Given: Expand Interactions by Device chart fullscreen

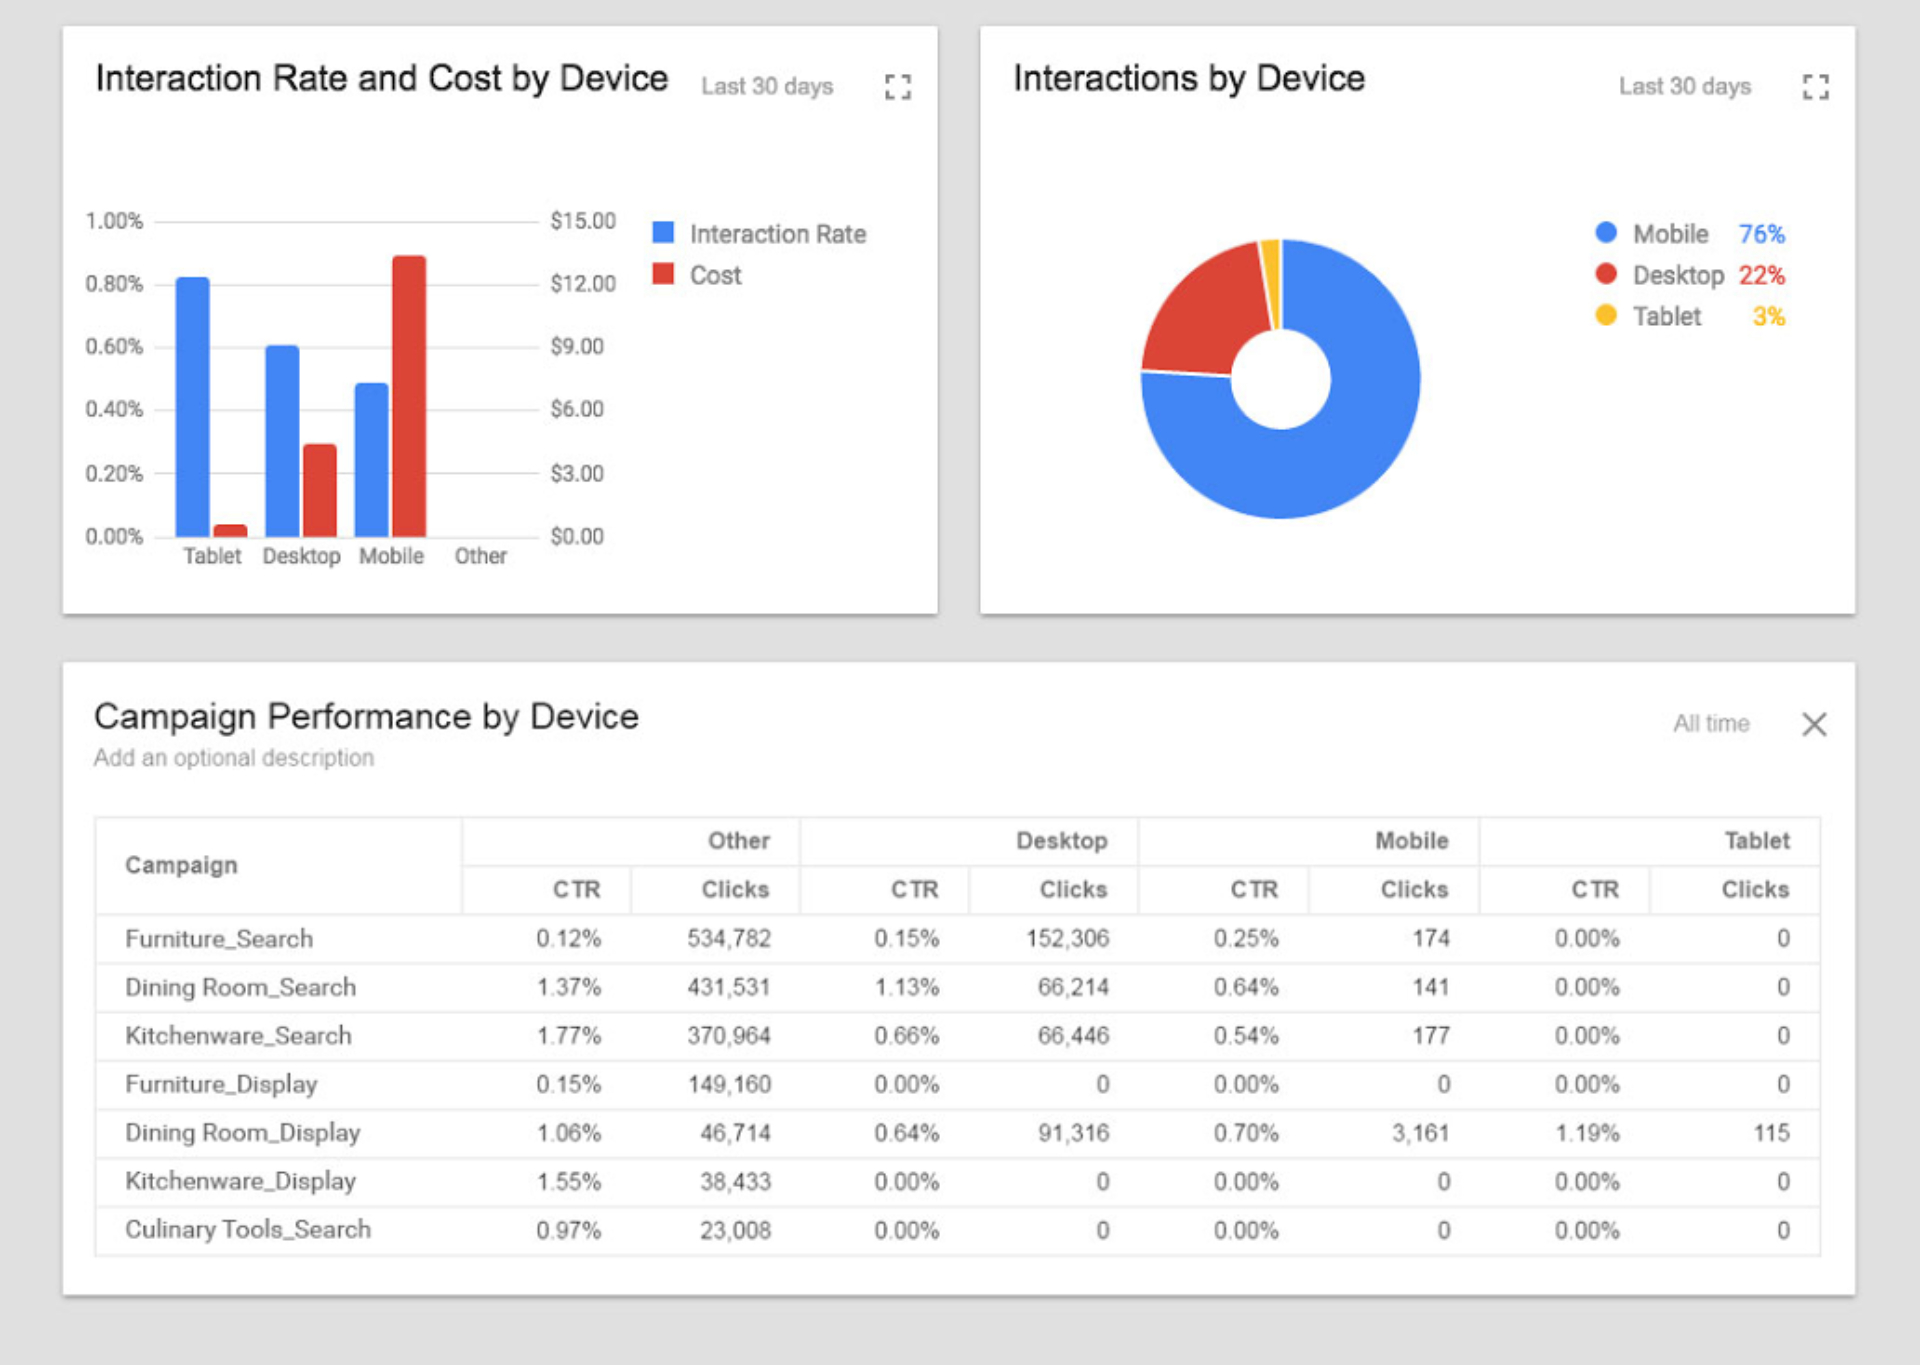Looking at the screenshot, I should click(1815, 87).
